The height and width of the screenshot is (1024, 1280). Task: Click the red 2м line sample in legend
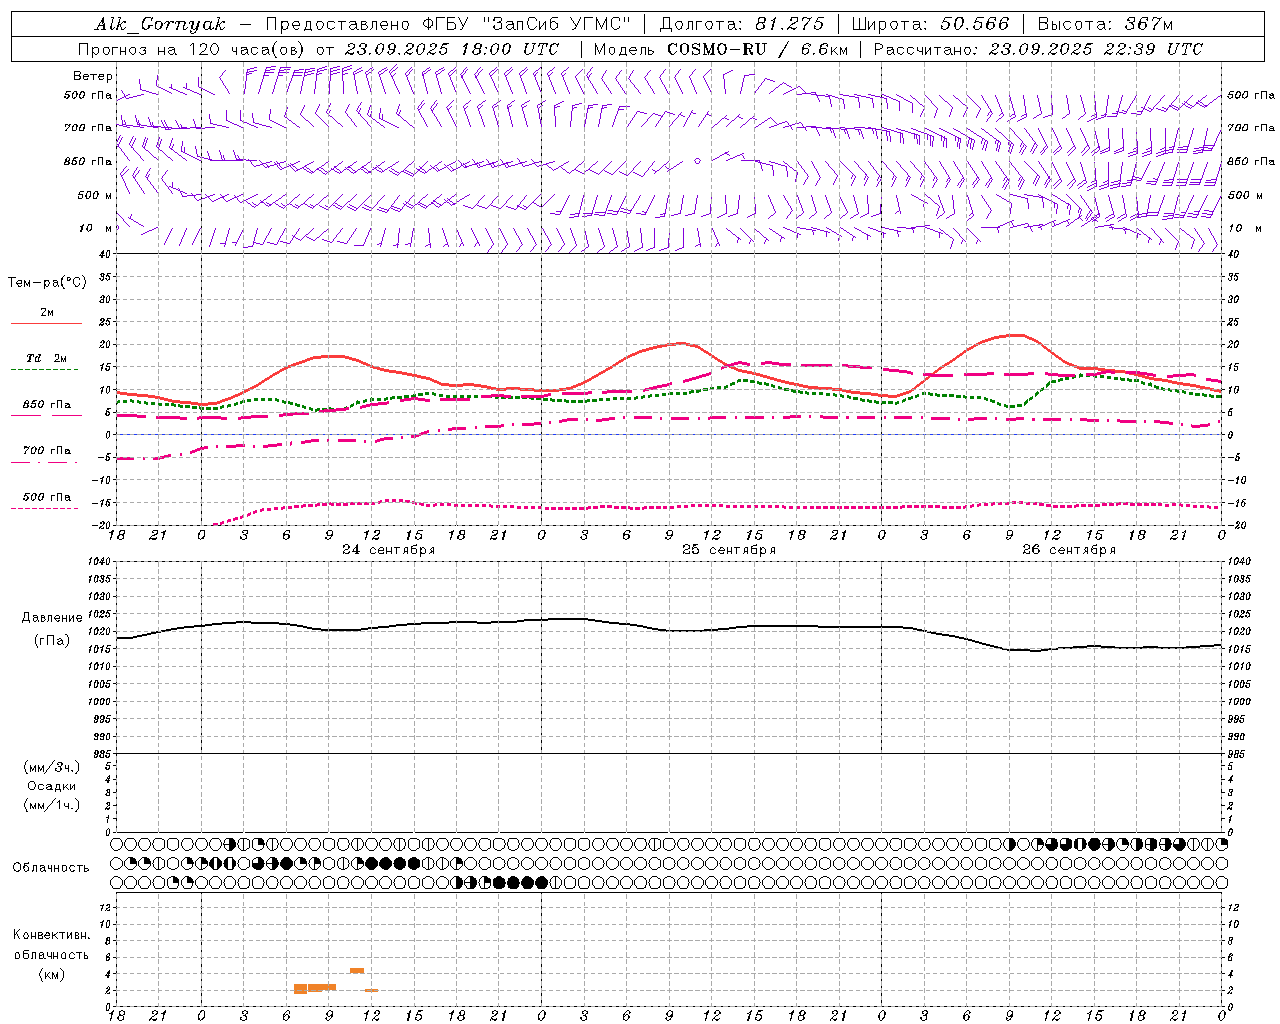46,324
